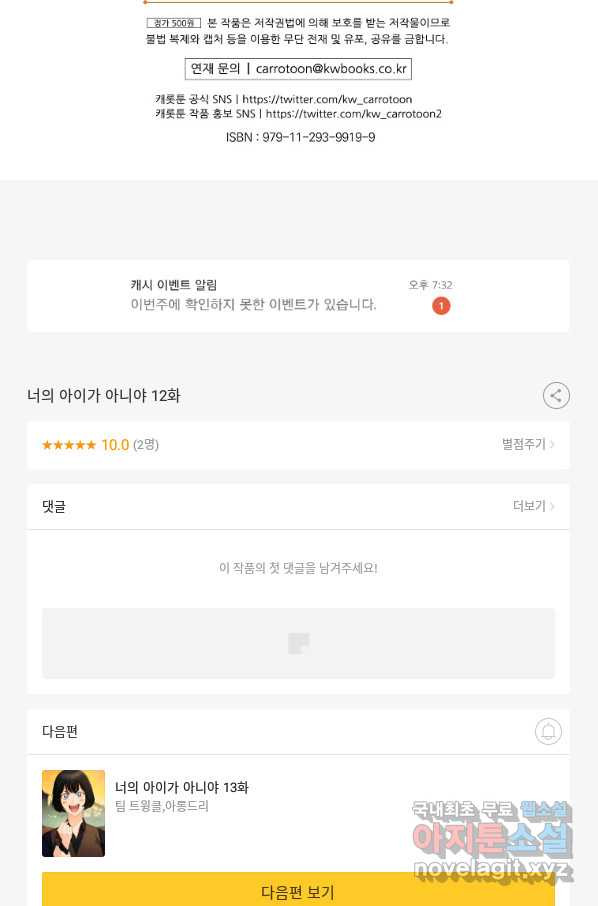Image resolution: width=598 pixels, height=906 pixels.
Task: Click the 10.0 rating score
Action: 115,445
